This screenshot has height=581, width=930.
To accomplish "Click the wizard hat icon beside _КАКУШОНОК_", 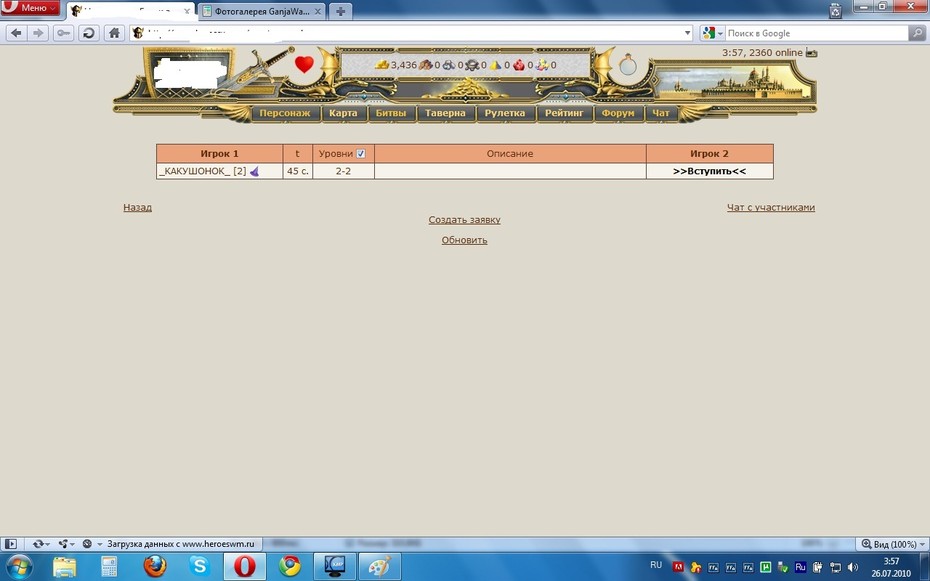I will (254, 171).
